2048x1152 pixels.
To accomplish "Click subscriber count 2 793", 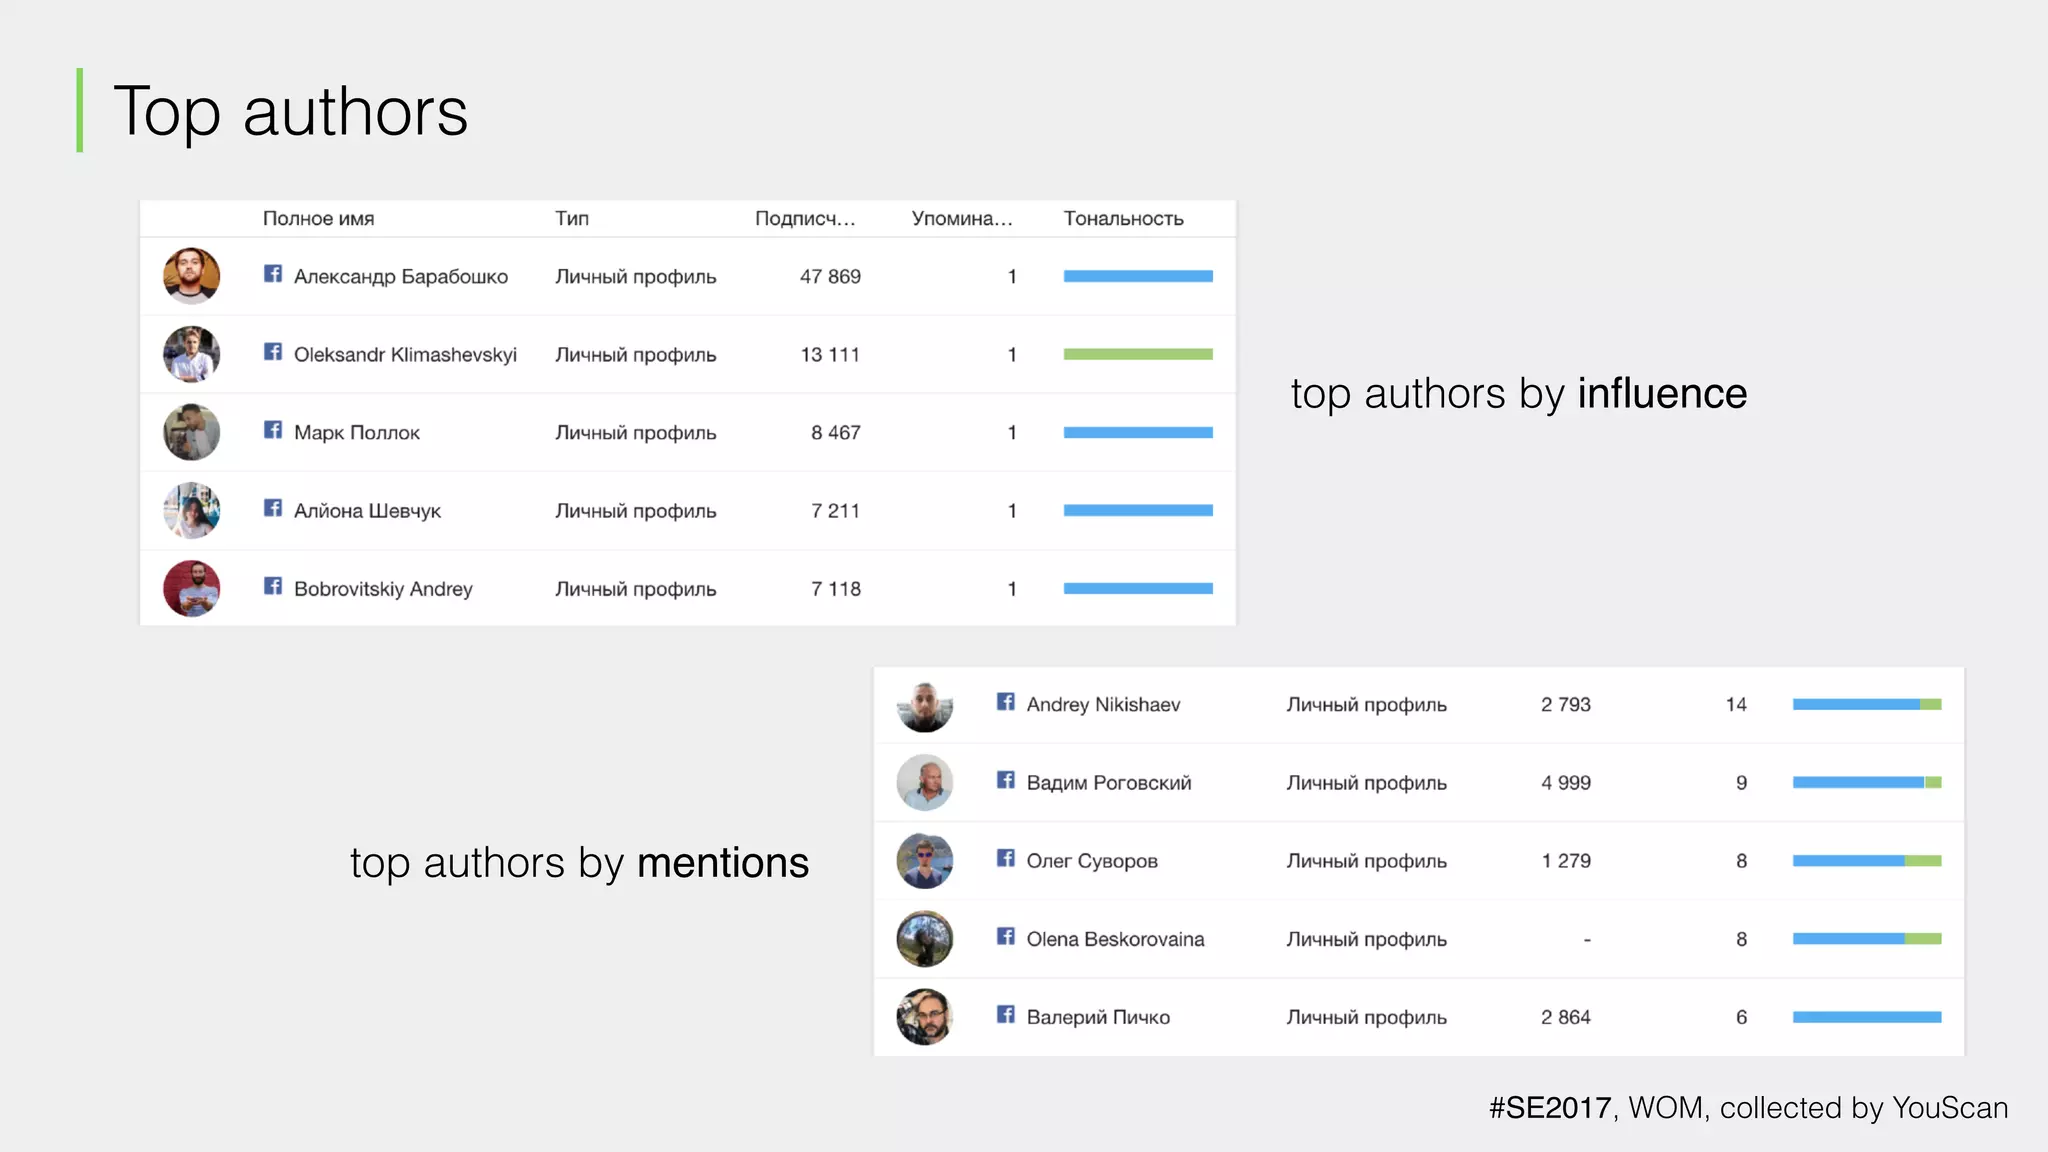I will 1566,705.
